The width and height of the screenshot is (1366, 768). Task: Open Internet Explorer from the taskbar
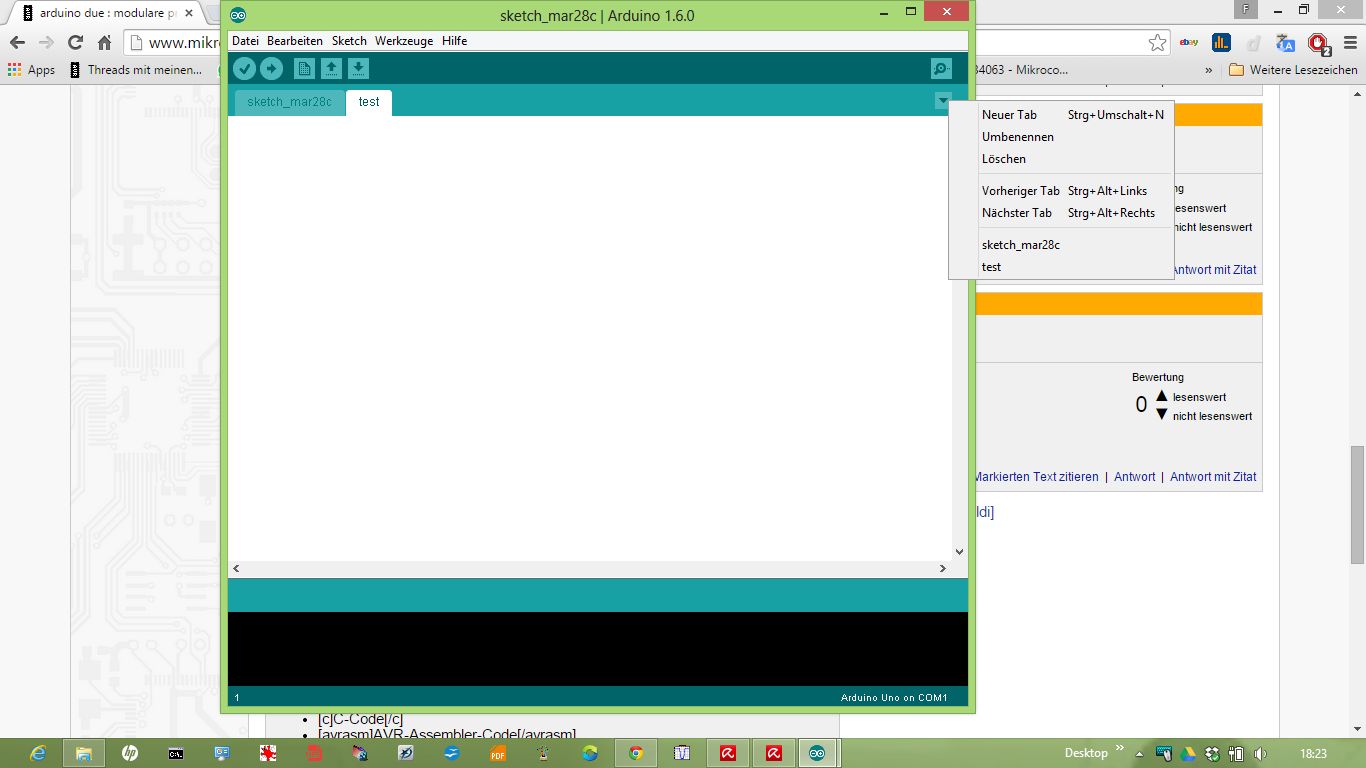[x=38, y=753]
